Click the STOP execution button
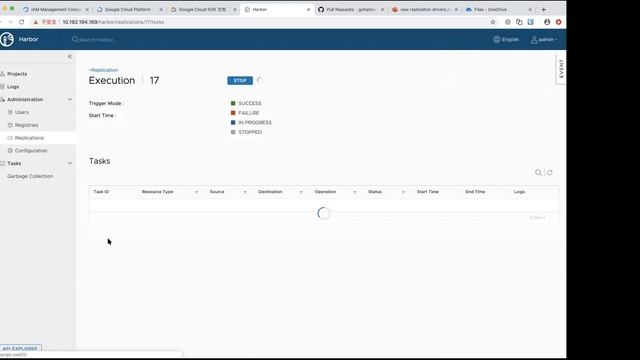The image size is (640, 360). 240,80
